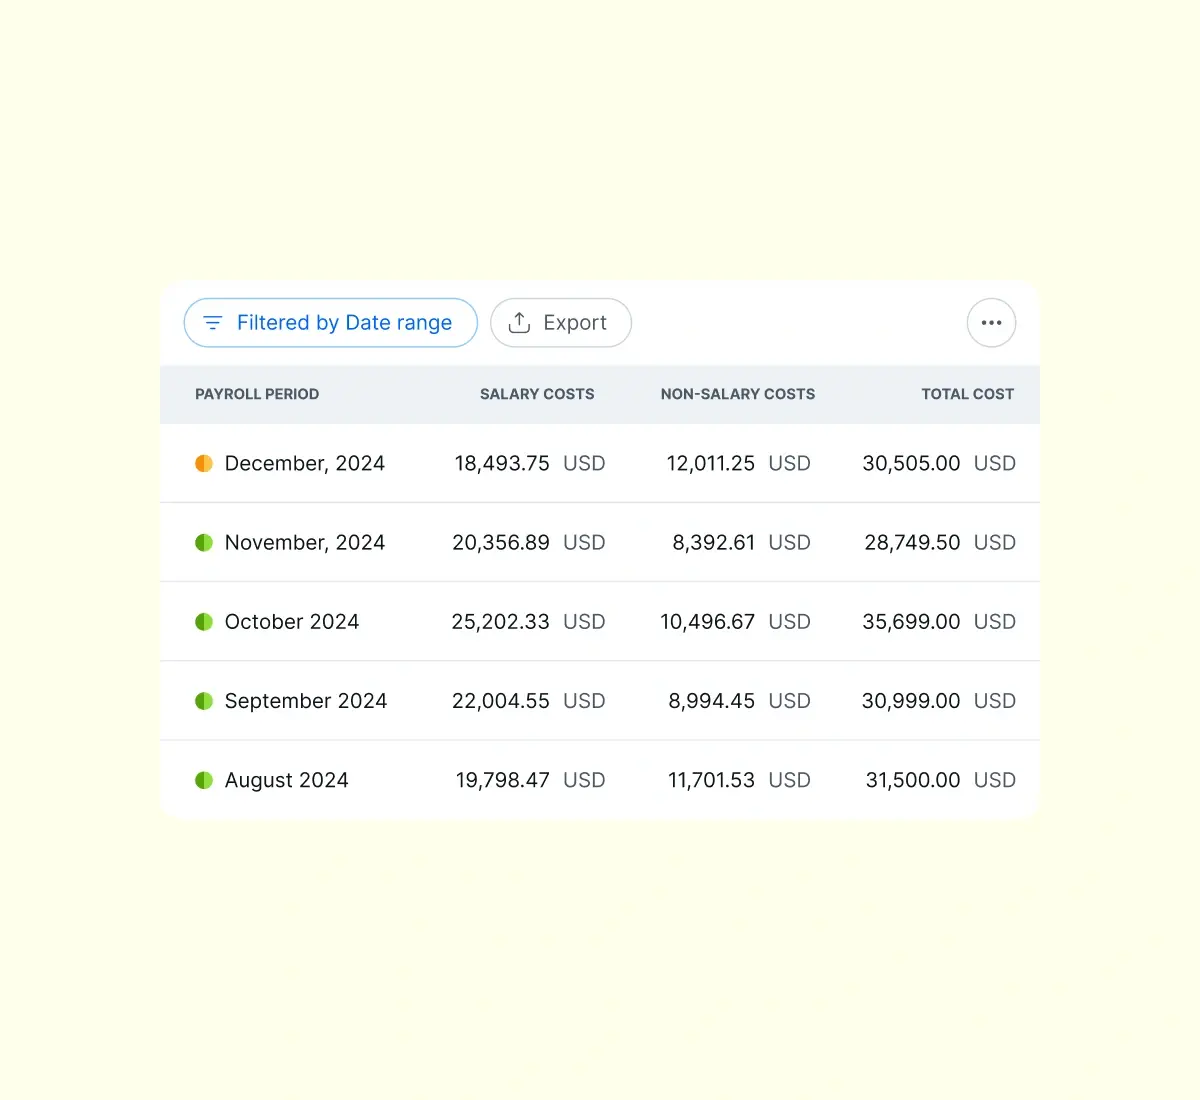
Task: Select the 12,011.25 non-salary costs value
Action: coord(711,463)
